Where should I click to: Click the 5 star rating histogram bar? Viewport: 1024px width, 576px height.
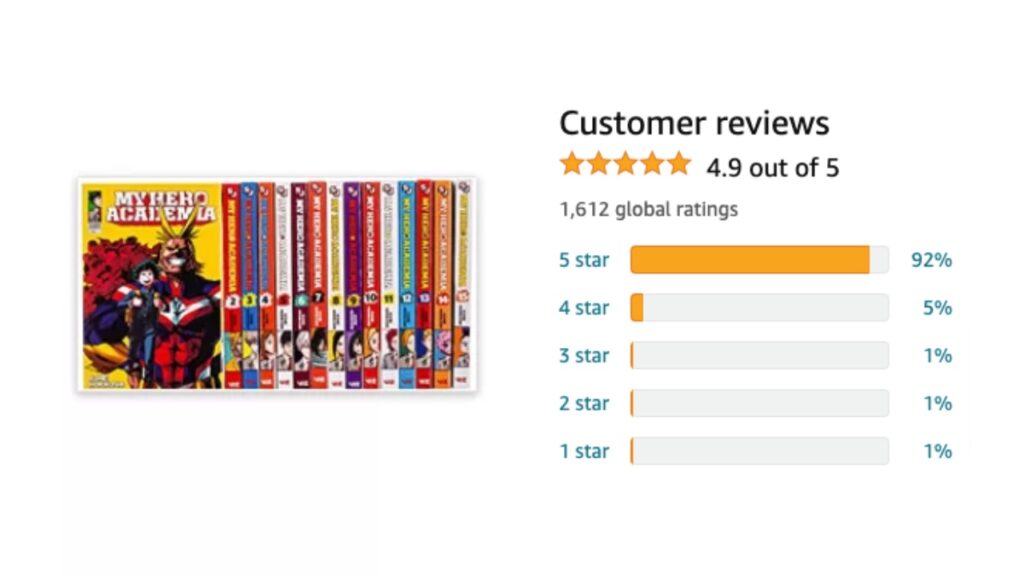coord(759,260)
